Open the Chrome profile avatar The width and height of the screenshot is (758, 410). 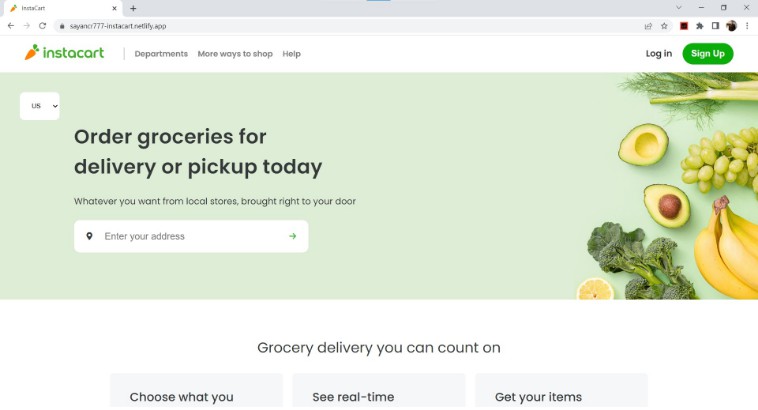tap(731, 25)
